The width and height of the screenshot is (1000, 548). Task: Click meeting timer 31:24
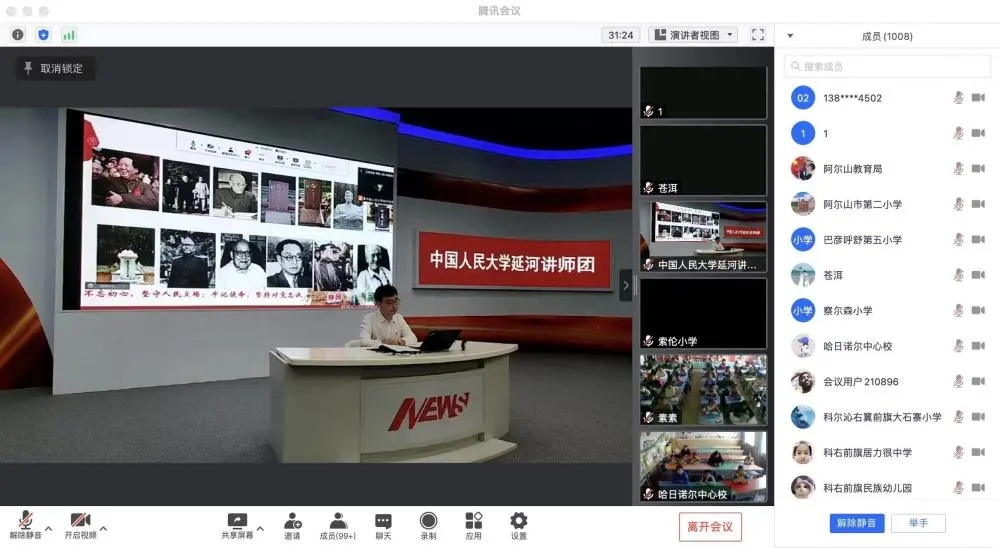[x=621, y=35]
